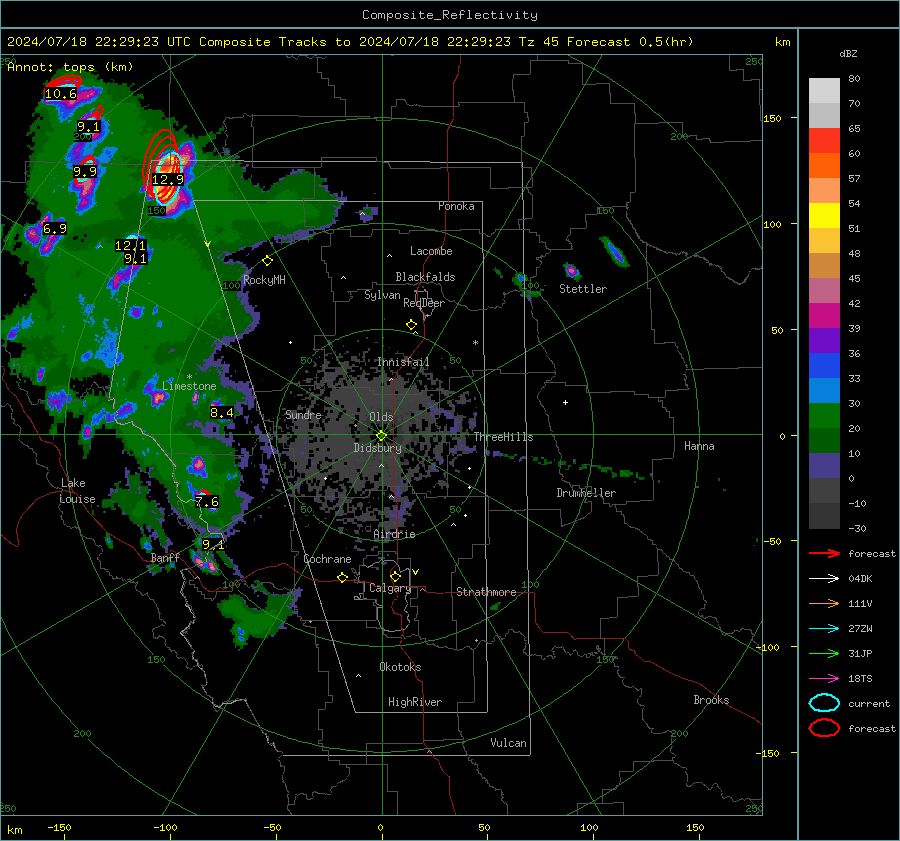Viewport: 900px width, 841px height.
Task: Click the Vulcan city label
Action: (508, 743)
